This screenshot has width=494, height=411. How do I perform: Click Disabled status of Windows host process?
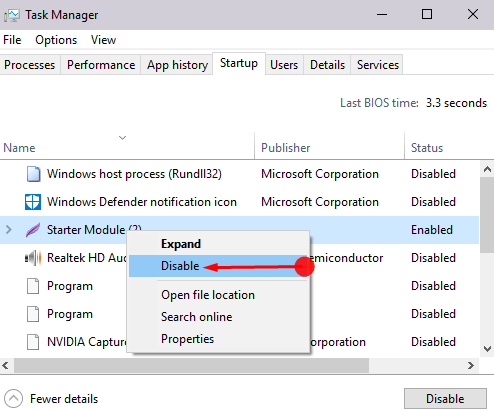pyautogui.click(x=433, y=174)
